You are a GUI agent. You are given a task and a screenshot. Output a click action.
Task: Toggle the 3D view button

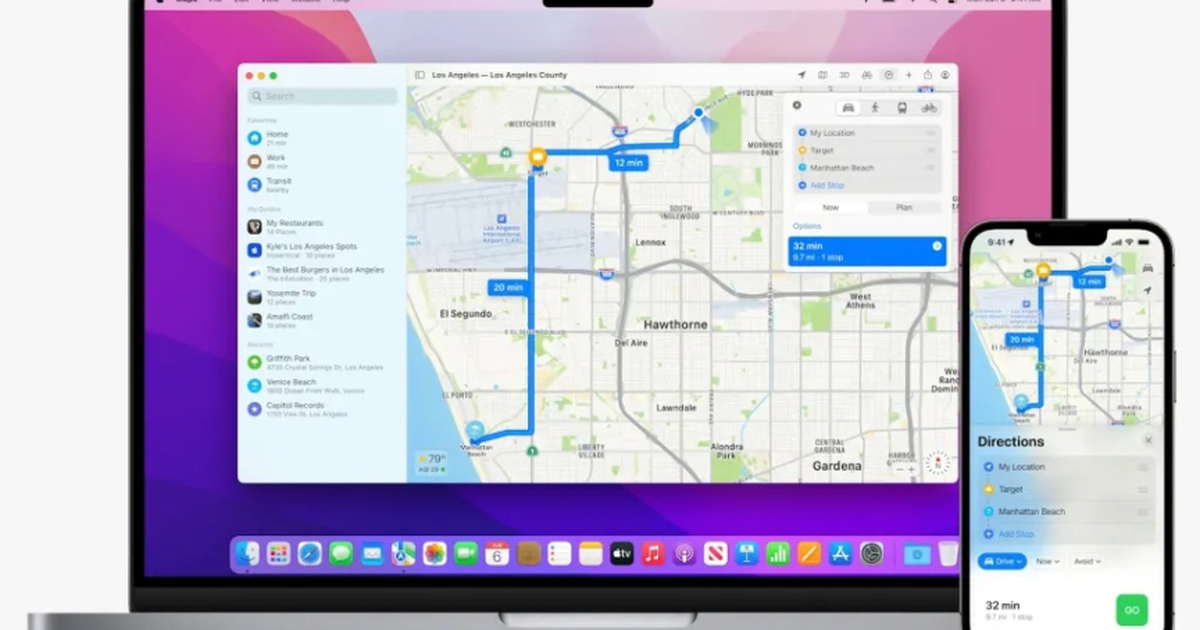coord(844,75)
